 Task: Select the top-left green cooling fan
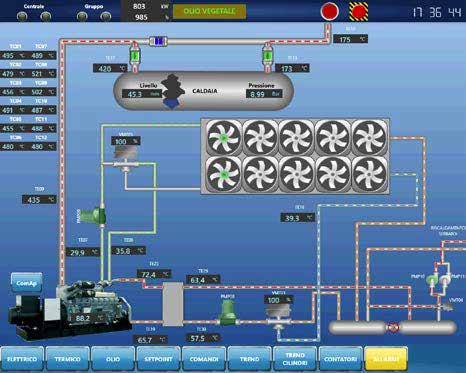coord(224,138)
